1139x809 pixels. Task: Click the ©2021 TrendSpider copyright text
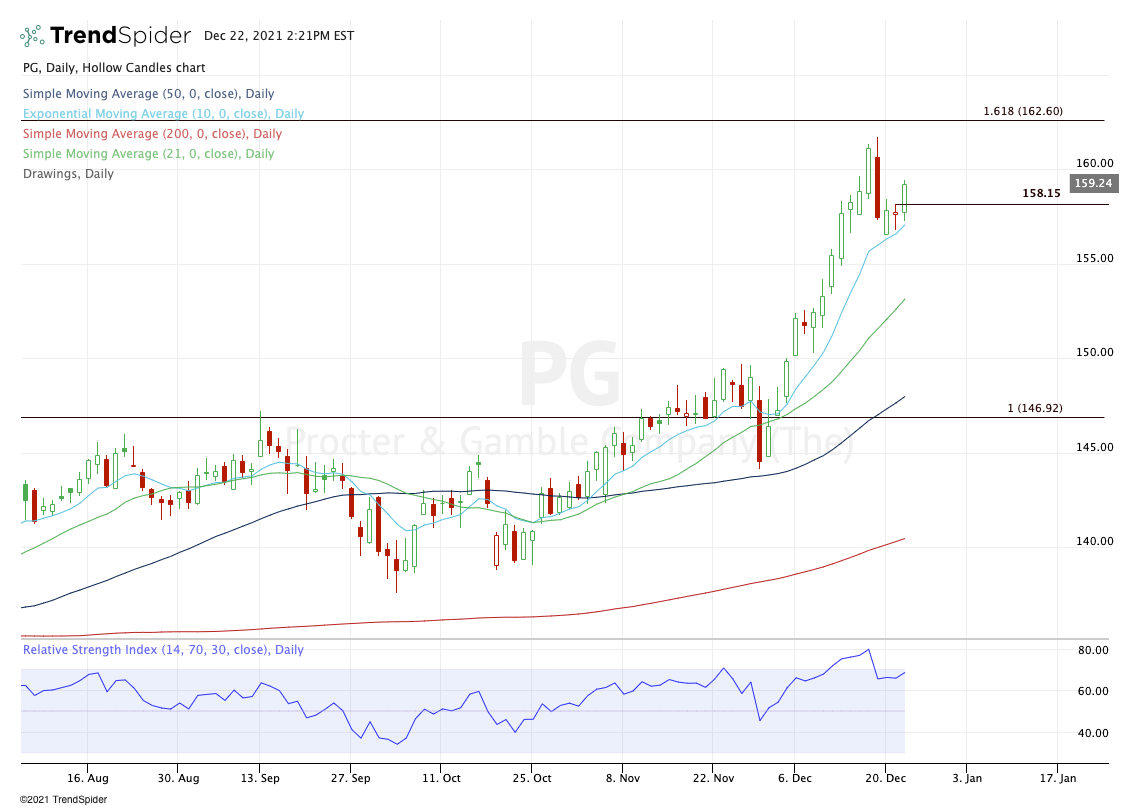[63, 800]
